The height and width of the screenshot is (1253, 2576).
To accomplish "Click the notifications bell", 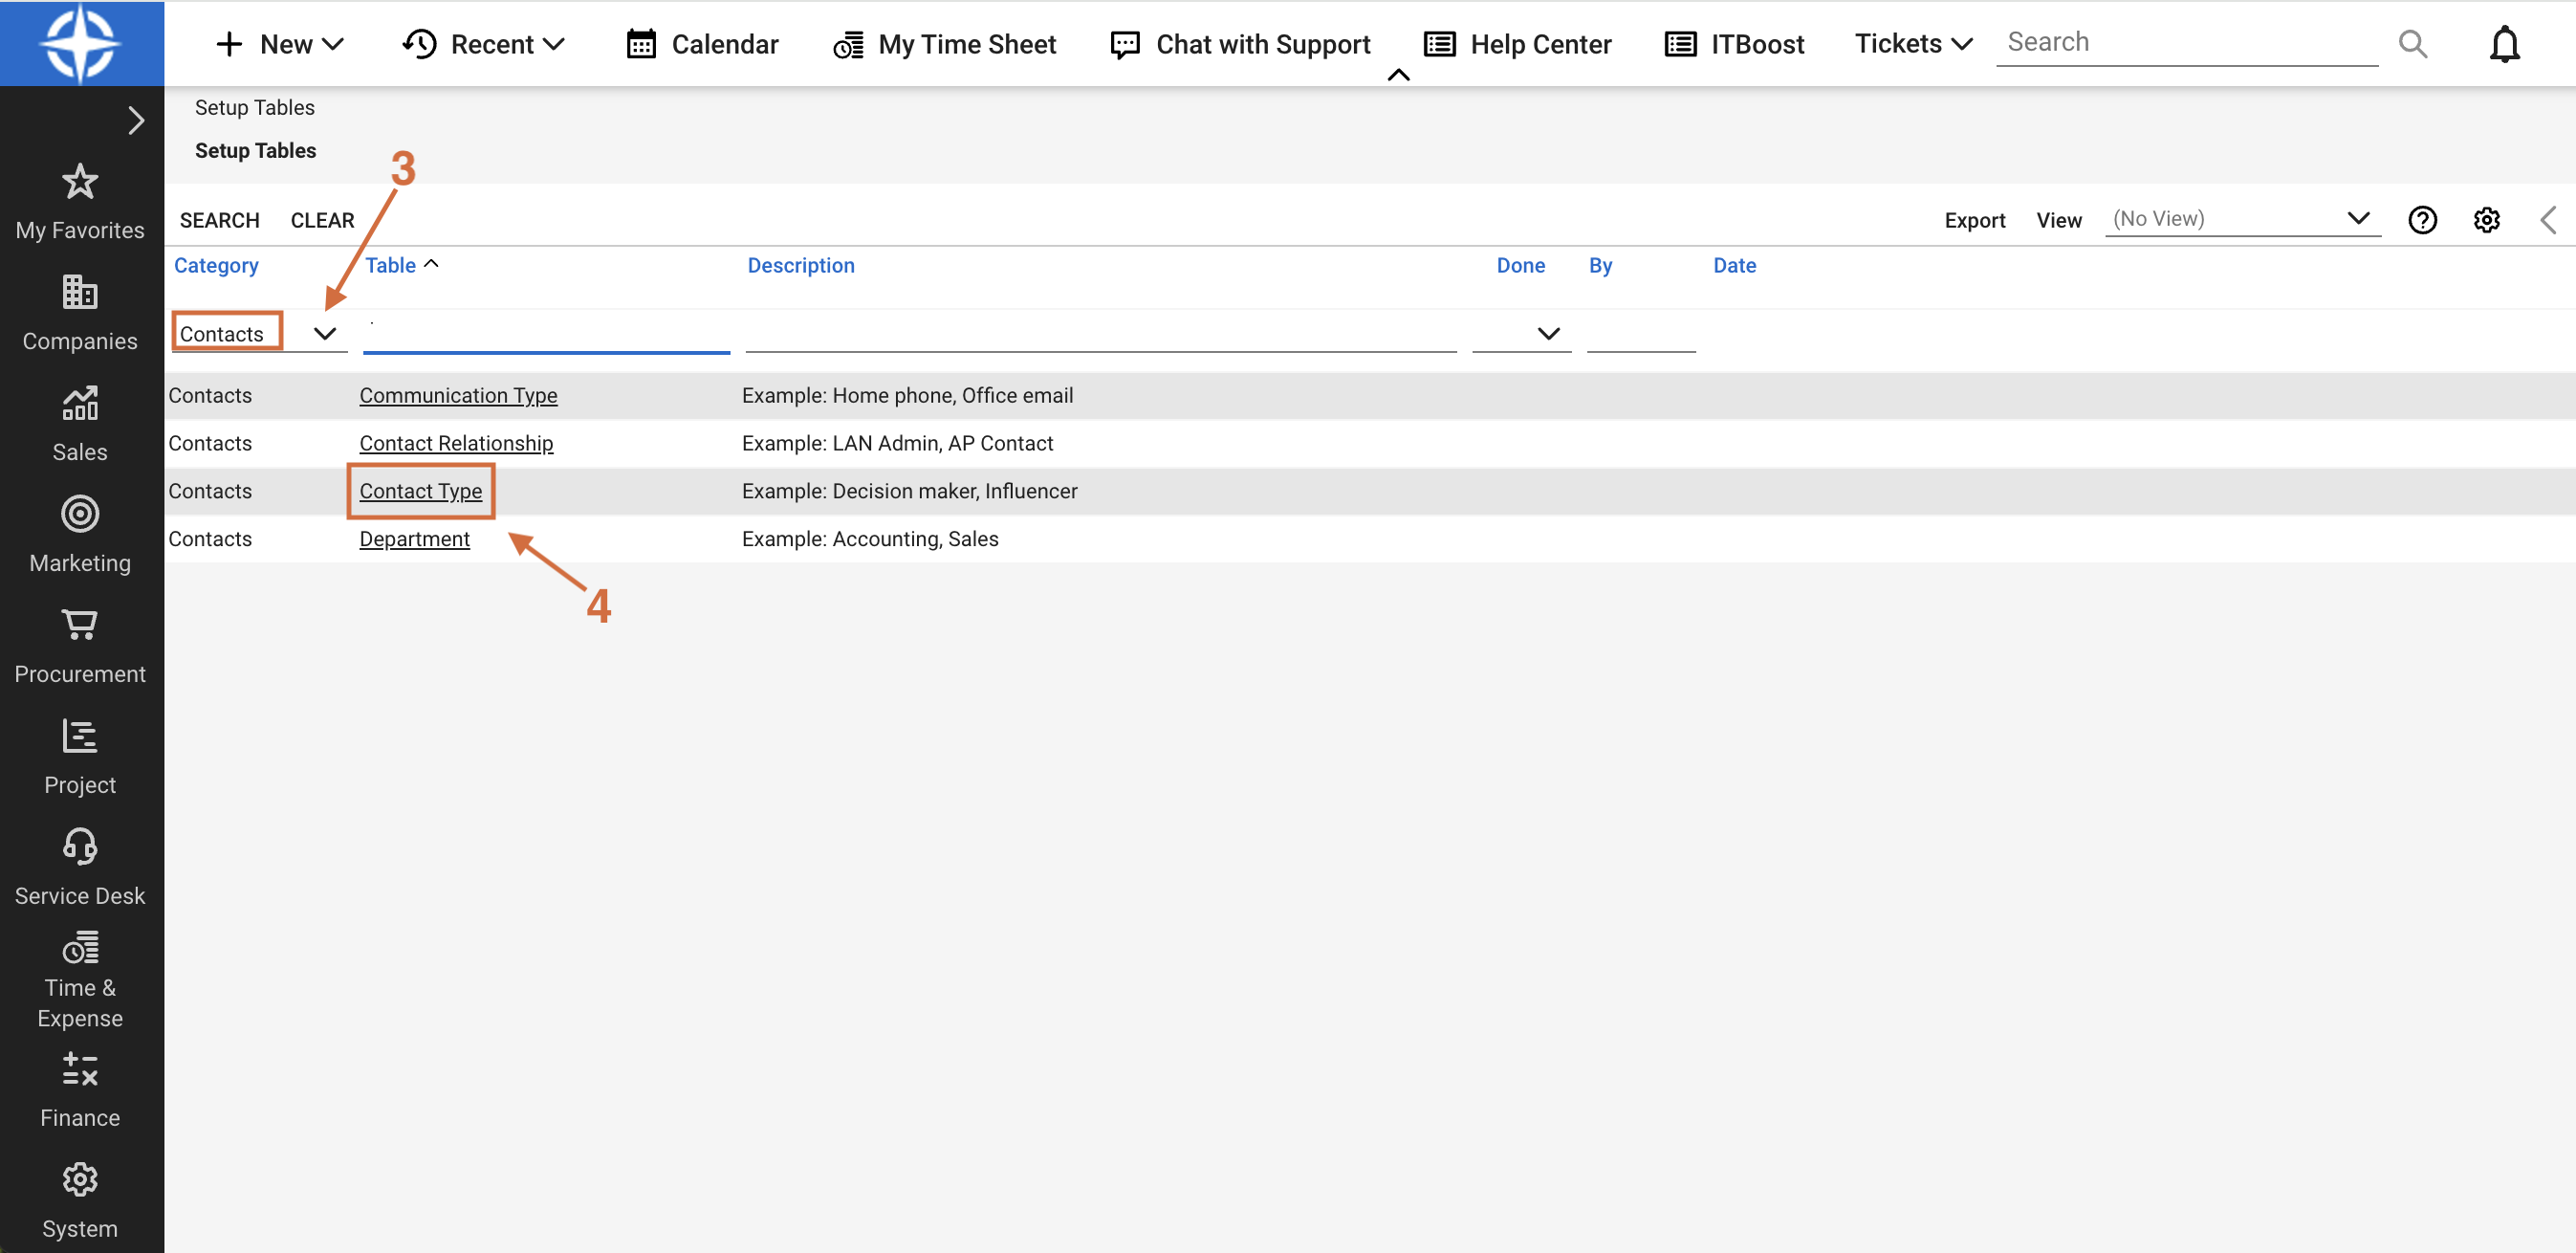I will 2504,43.
